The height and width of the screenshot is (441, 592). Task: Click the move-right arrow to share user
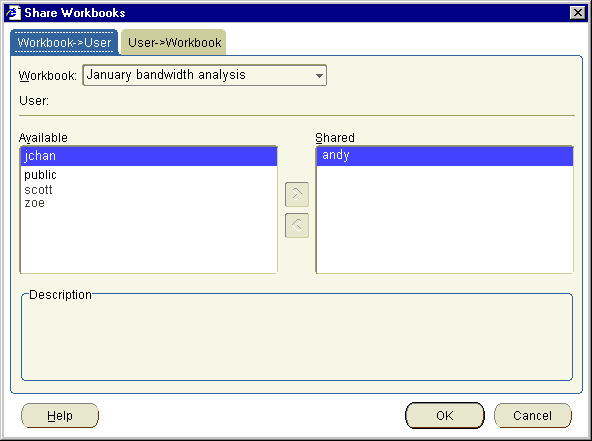297,194
